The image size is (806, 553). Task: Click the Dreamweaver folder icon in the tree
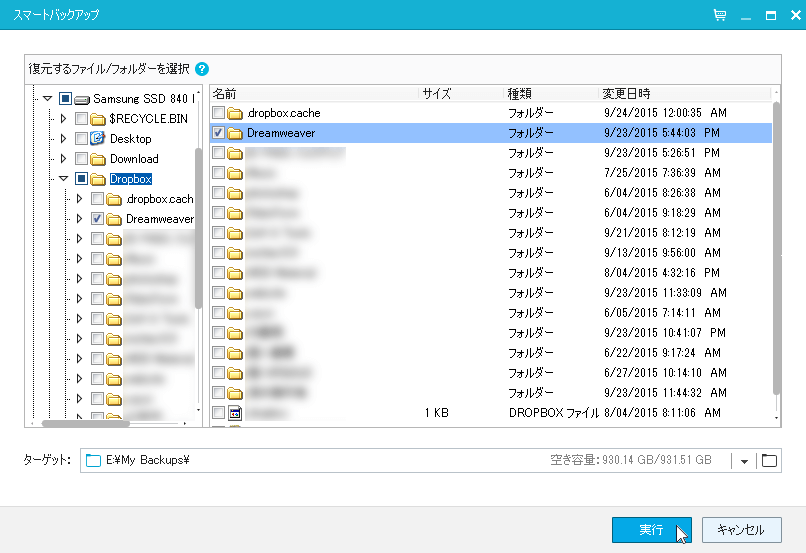tap(114, 219)
